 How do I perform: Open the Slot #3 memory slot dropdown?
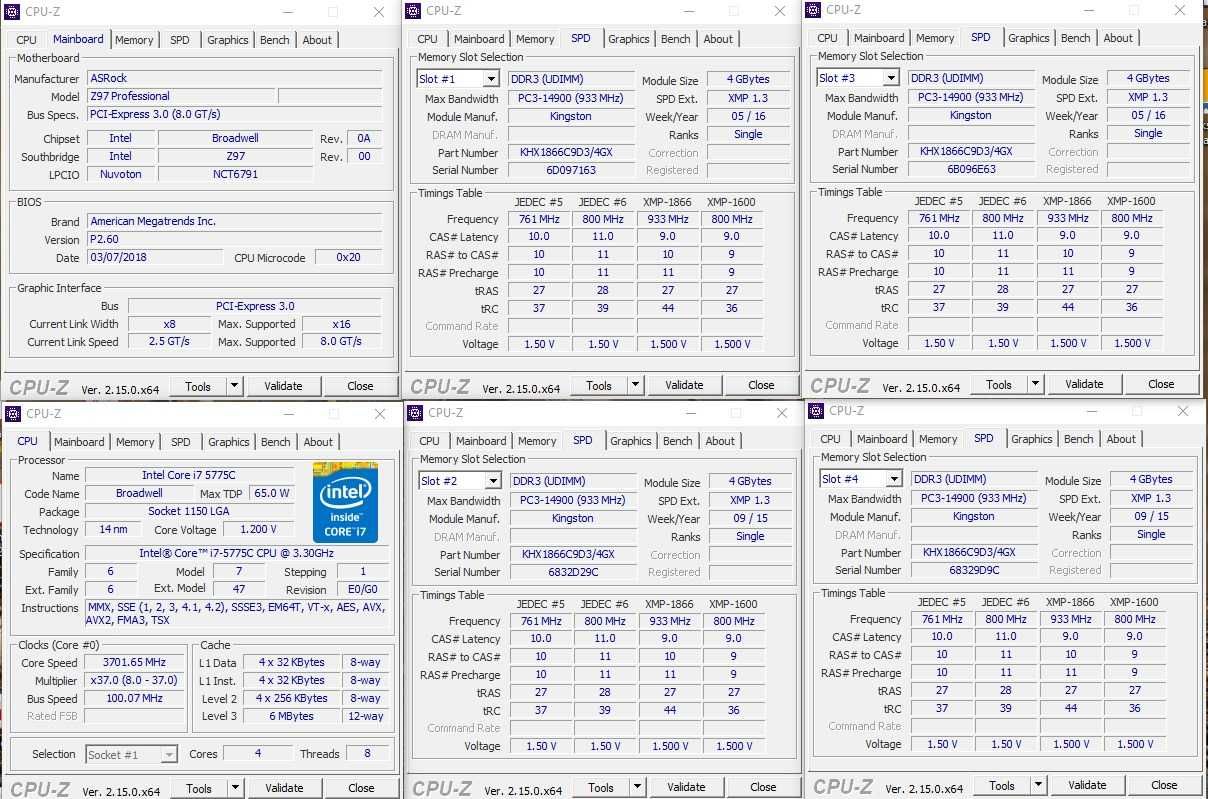click(x=891, y=78)
